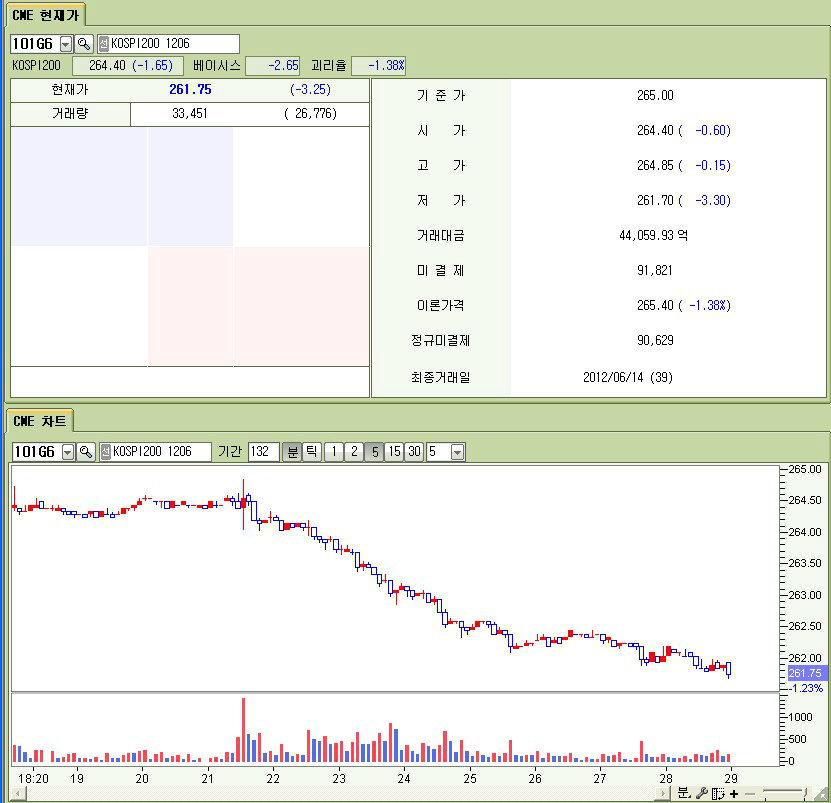
Task: Toggle the 틱 (tick) chart mode
Action: click(x=311, y=452)
